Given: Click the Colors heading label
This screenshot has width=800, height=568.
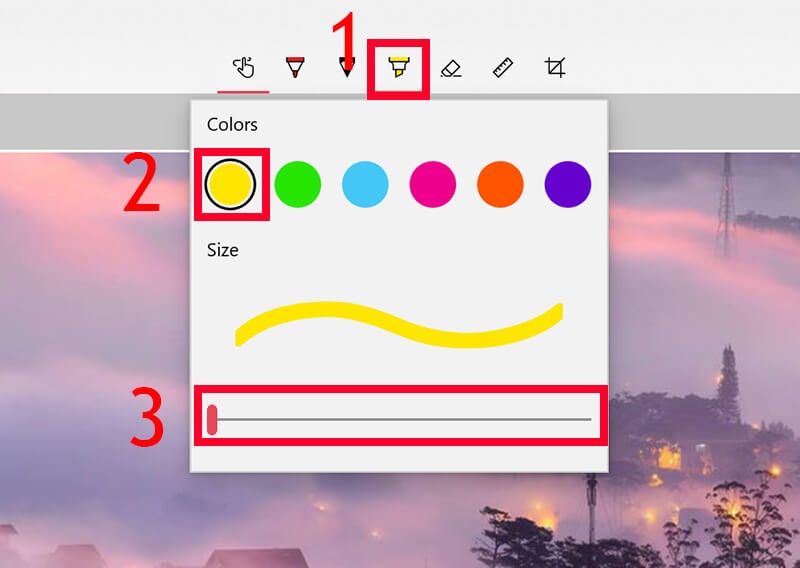Looking at the screenshot, I should (232, 125).
